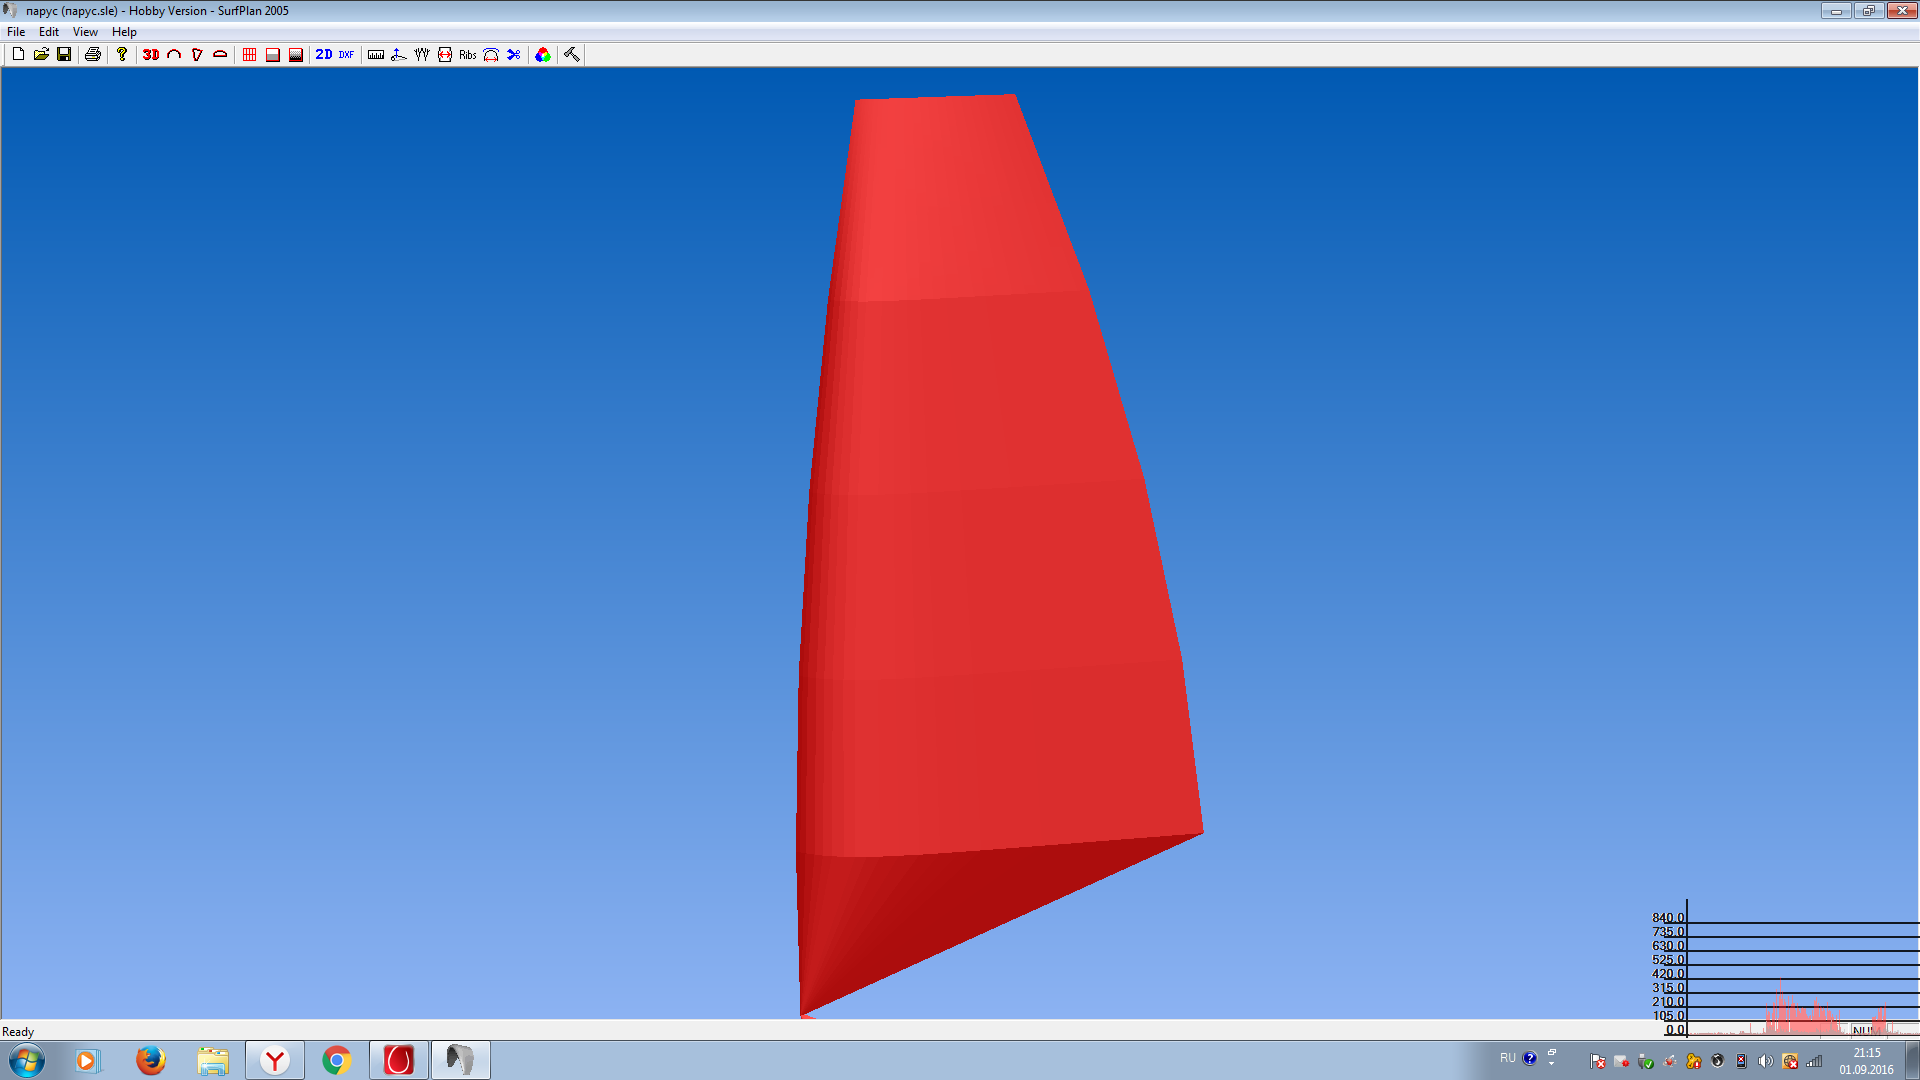This screenshot has width=1920, height=1080.
Task: Open the Ribs tool
Action: coord(467,55)
